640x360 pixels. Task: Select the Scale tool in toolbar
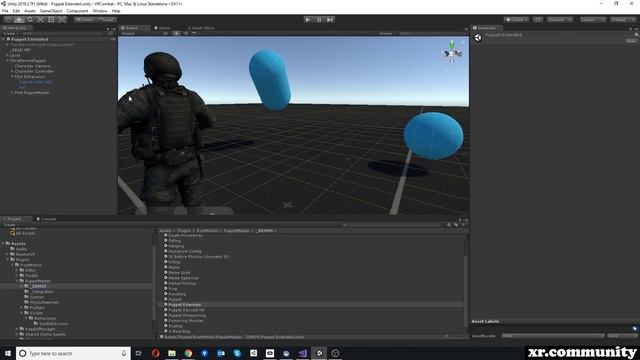[40, 20]
